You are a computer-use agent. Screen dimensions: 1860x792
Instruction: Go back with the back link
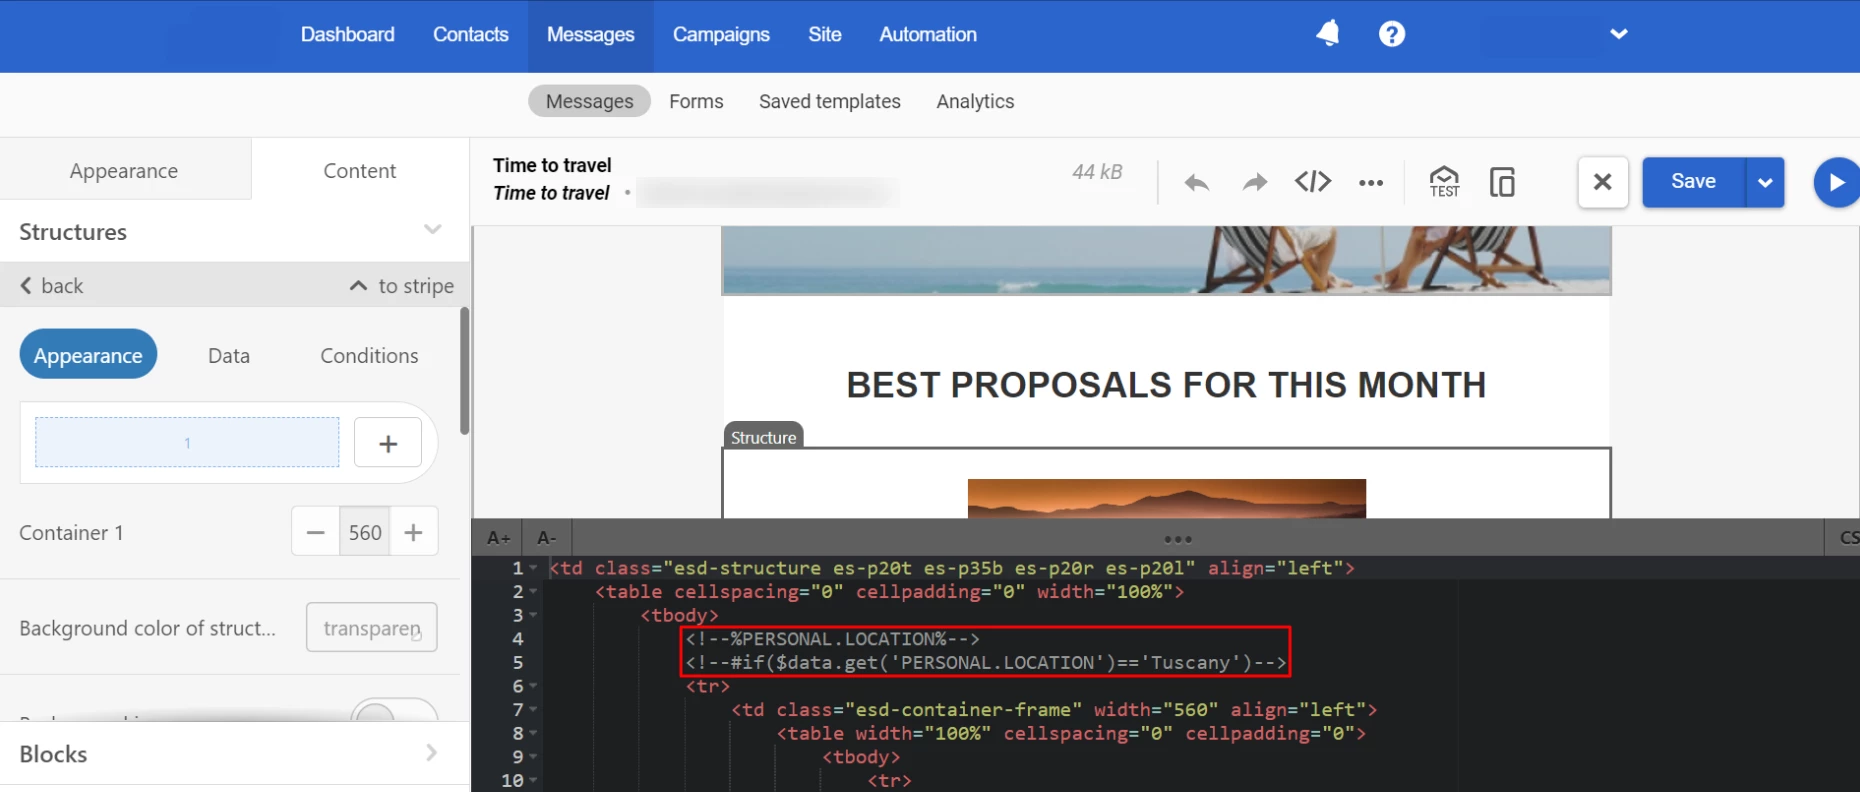coord(52,286)
